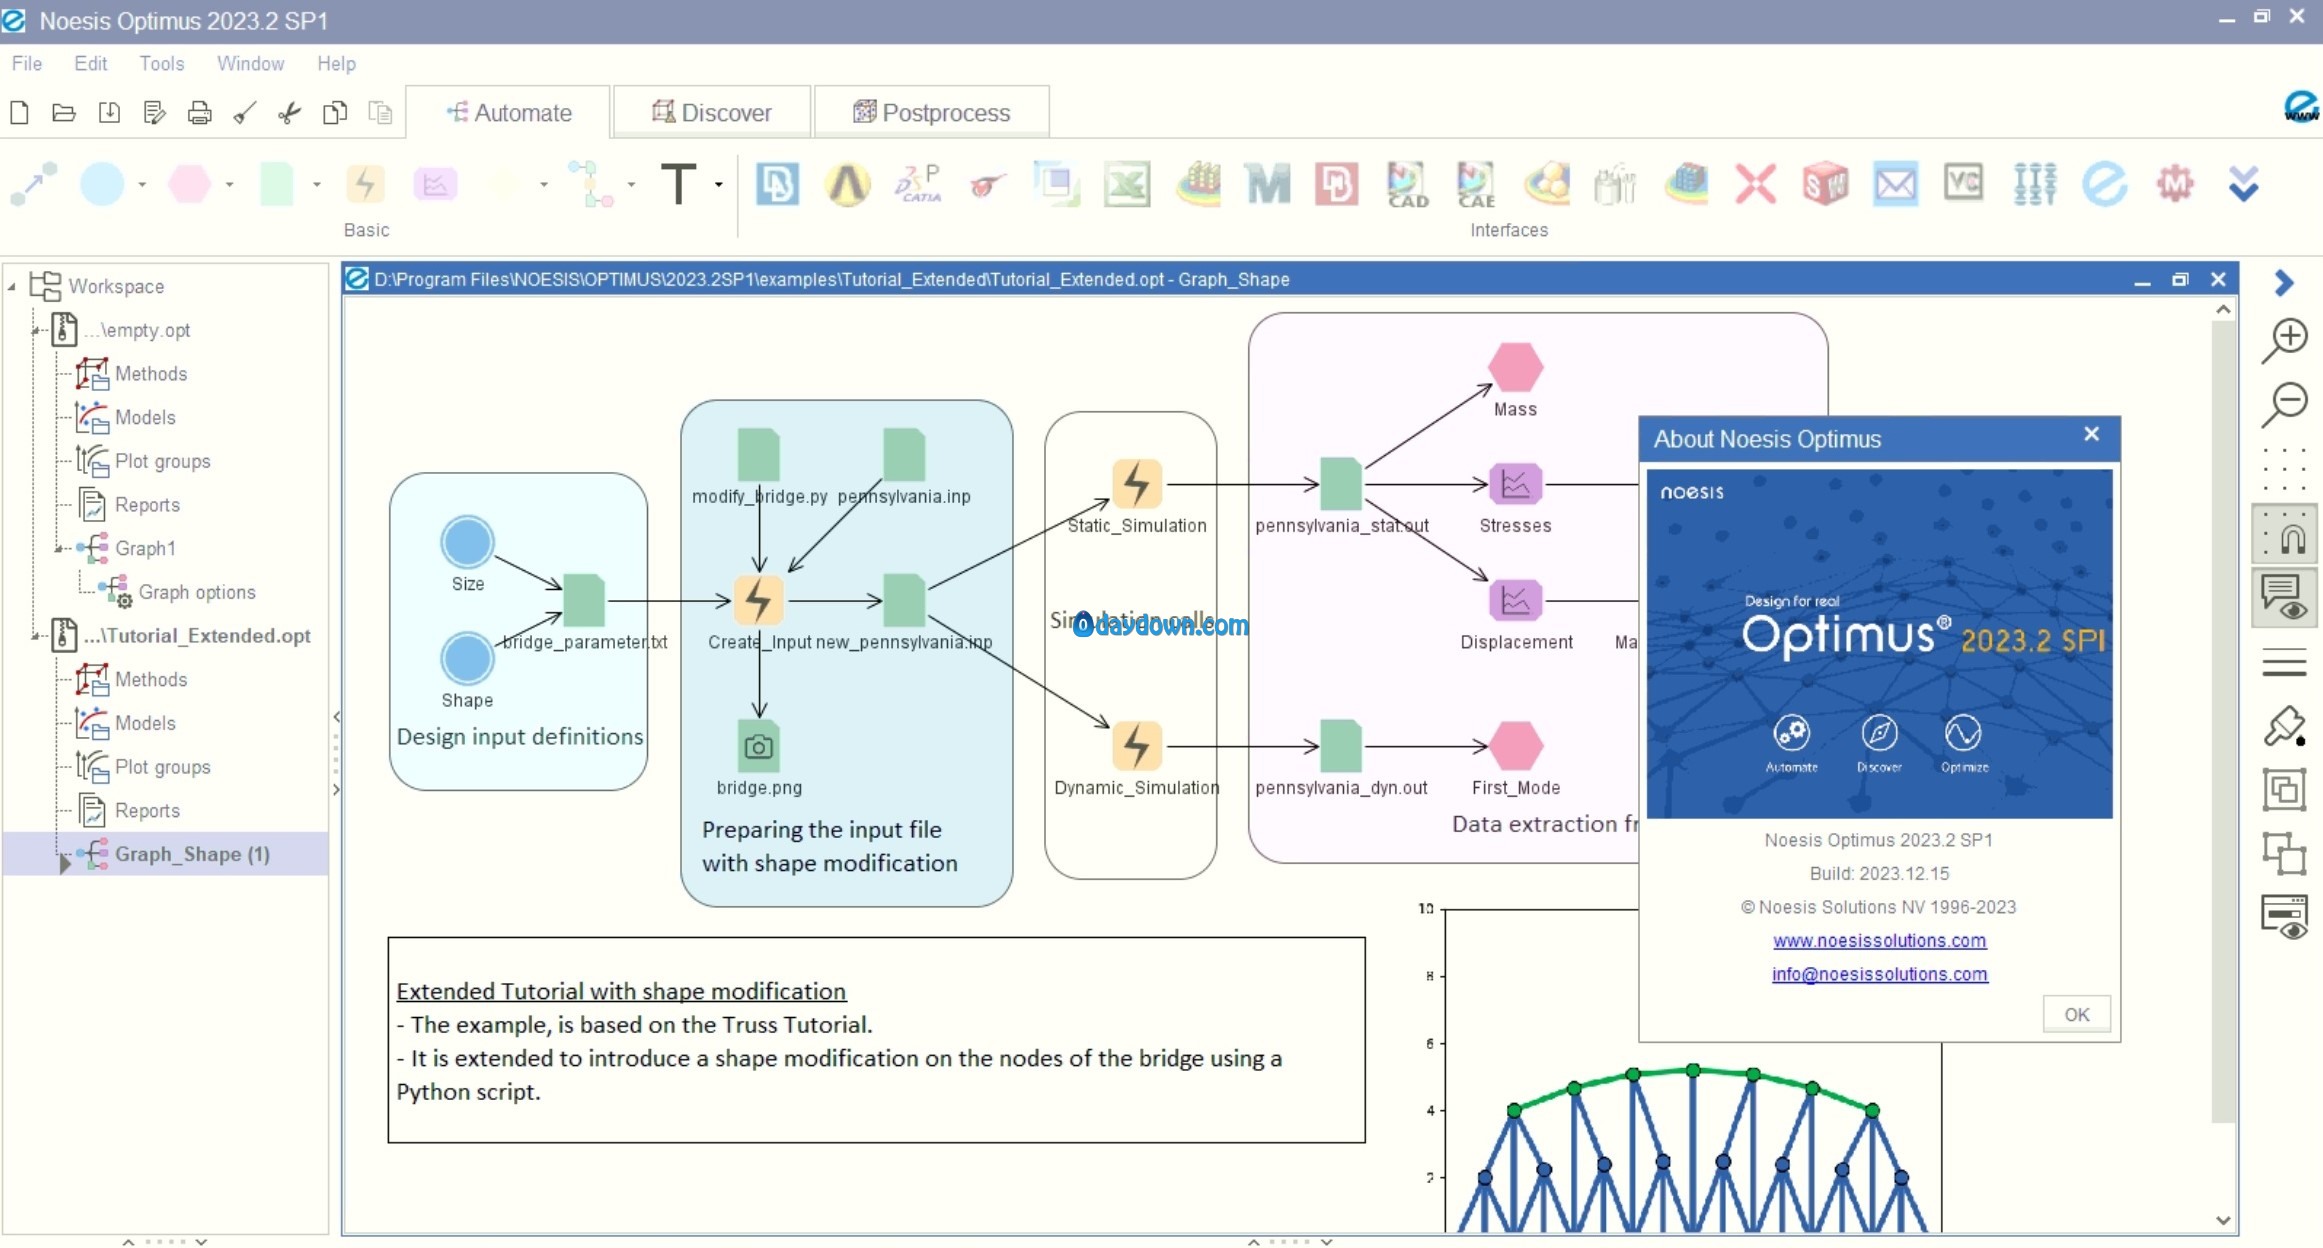The height and width of the screenshot is (1248, 2323).
Task: Switch to the Postprocess tab
Action: (x=932, y=112)
